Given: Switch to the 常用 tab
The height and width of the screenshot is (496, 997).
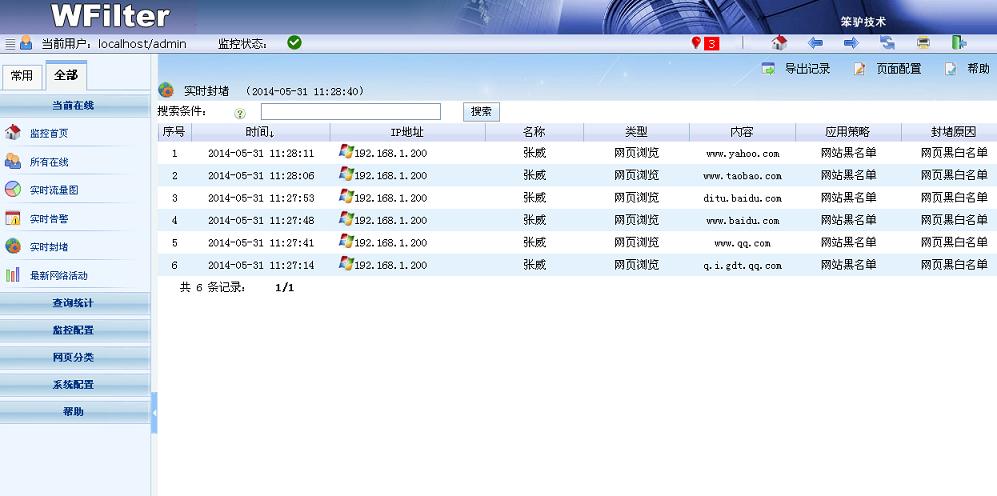Looking at the screenshot, I should (21, 76).
